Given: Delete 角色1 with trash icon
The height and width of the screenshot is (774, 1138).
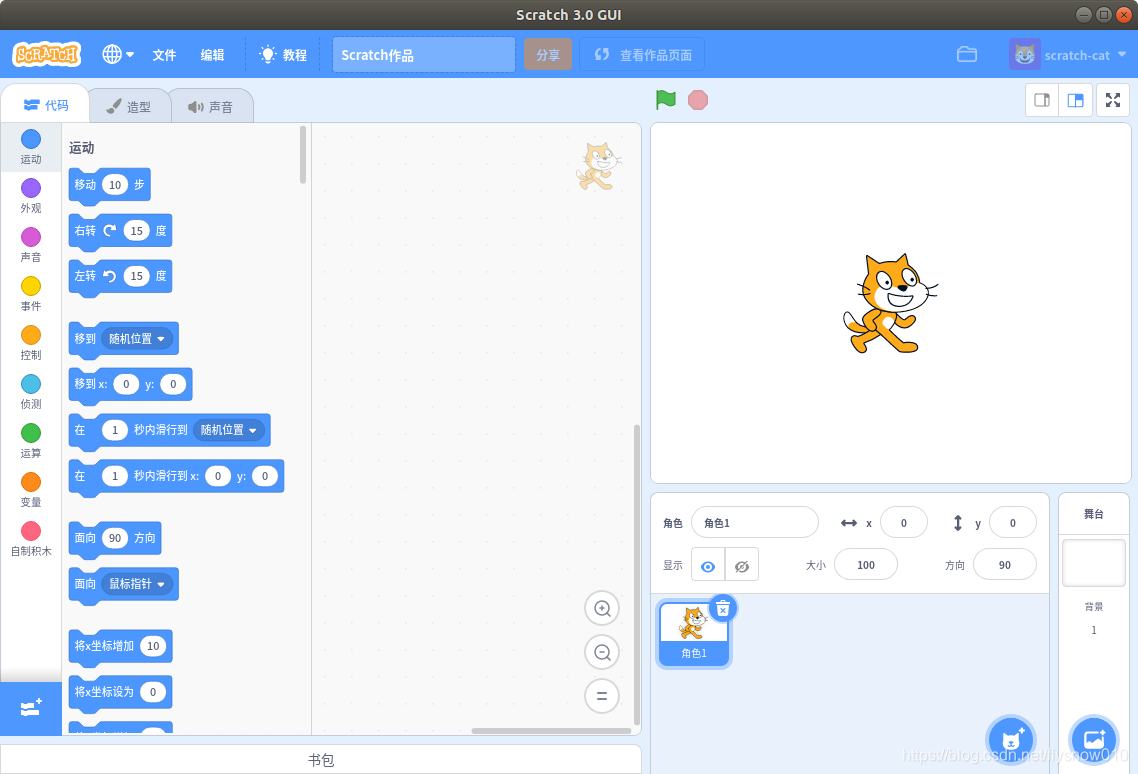Looking at the screenshot, I should coord(723,609).
